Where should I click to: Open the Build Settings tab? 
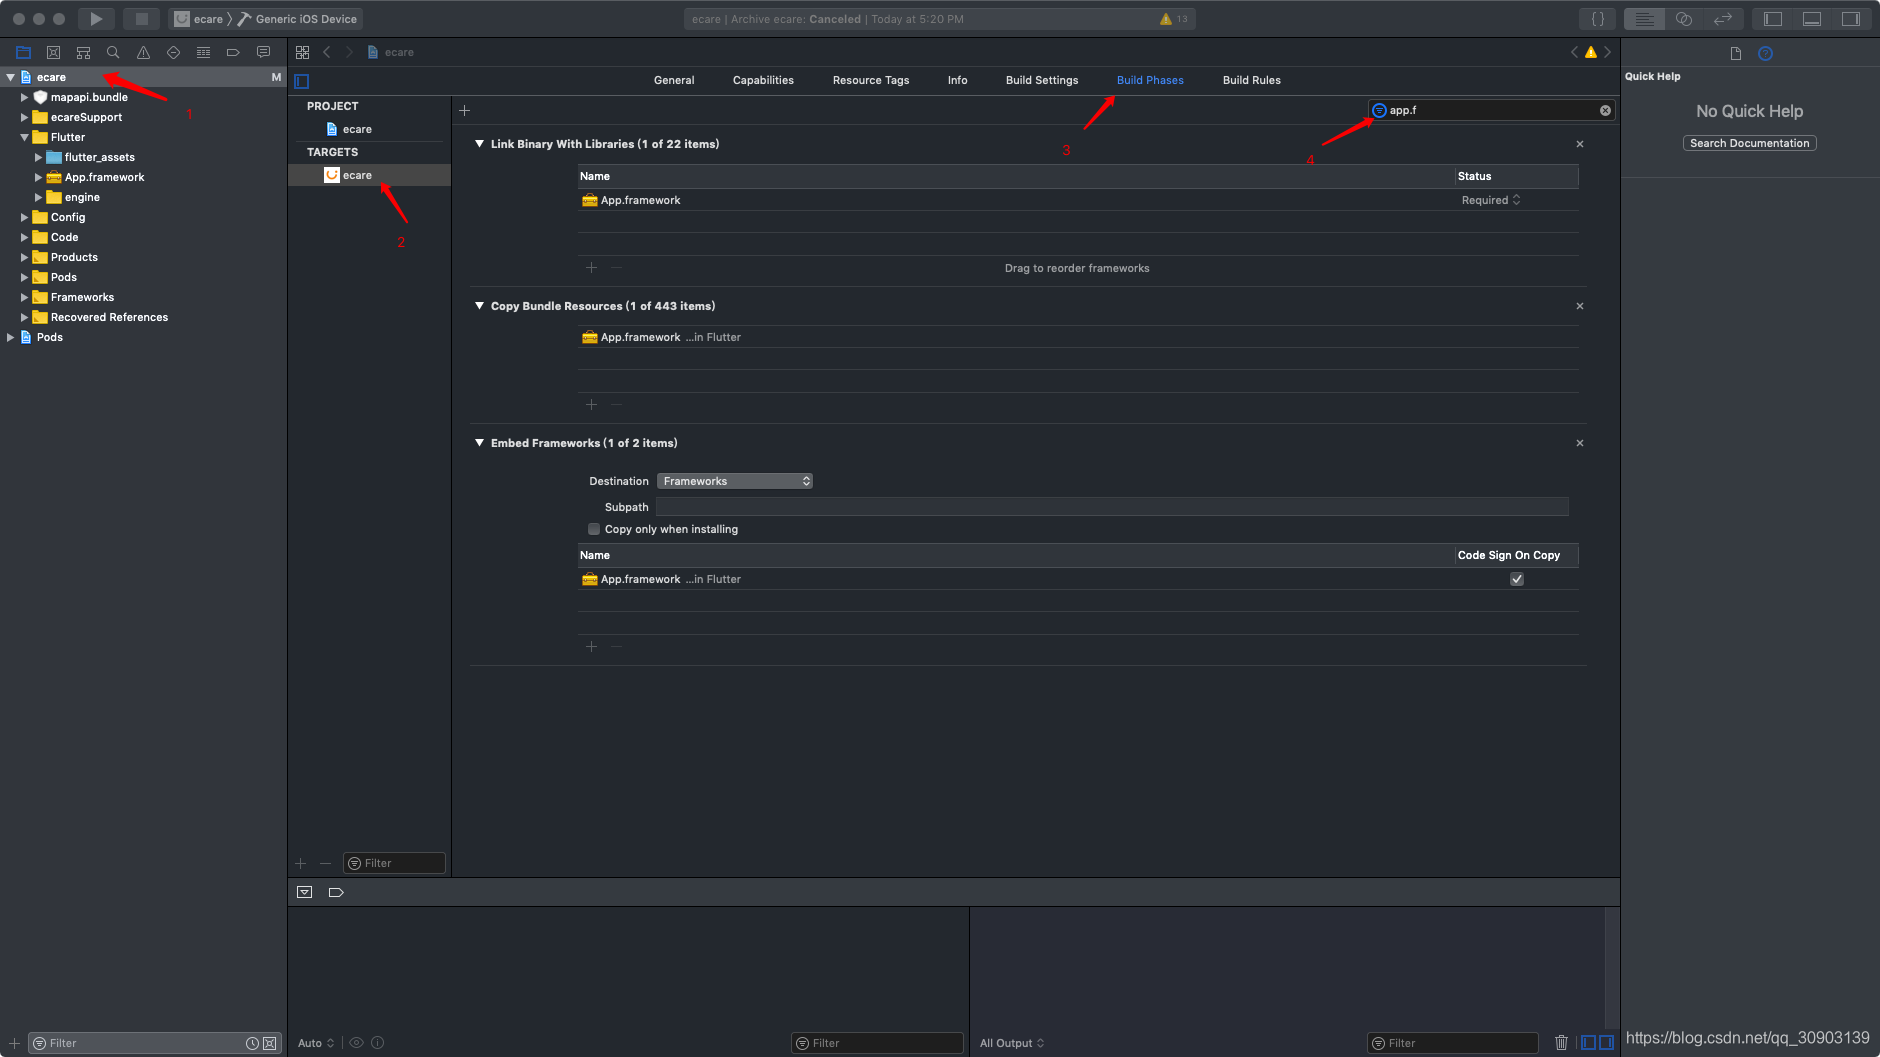[1042, 80]
